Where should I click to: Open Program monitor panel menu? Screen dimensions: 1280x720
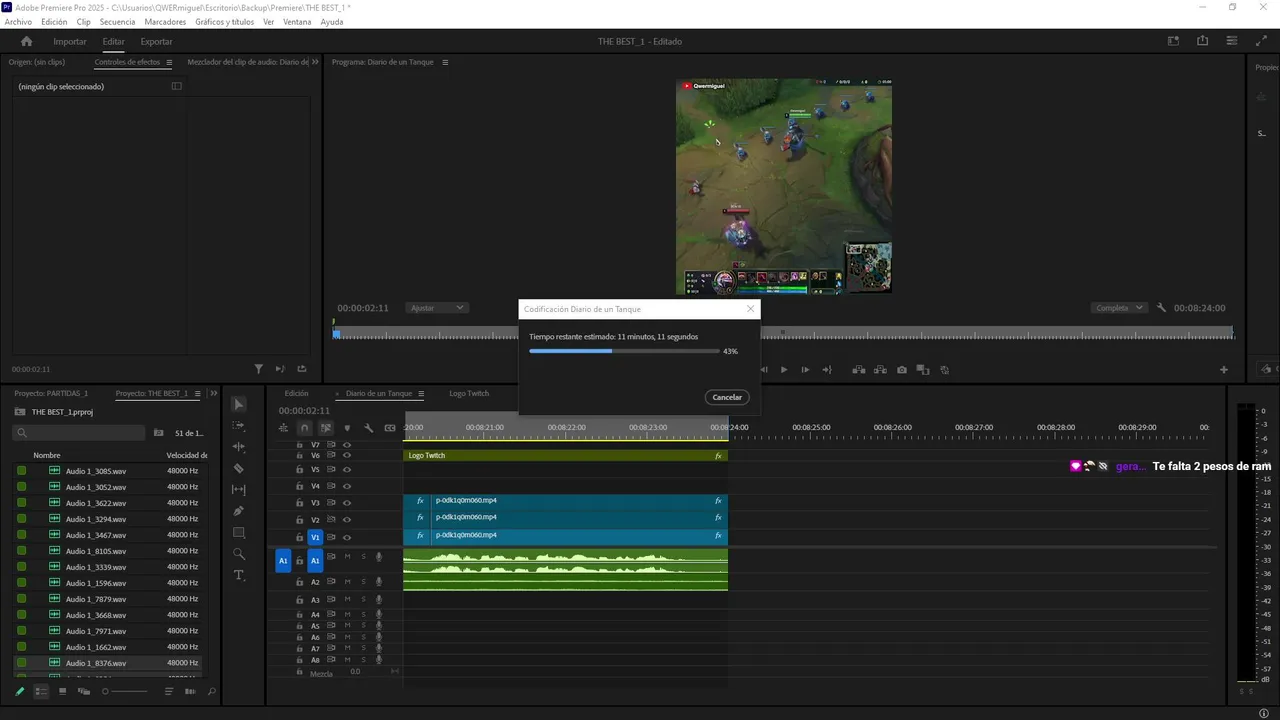[445, 62]
